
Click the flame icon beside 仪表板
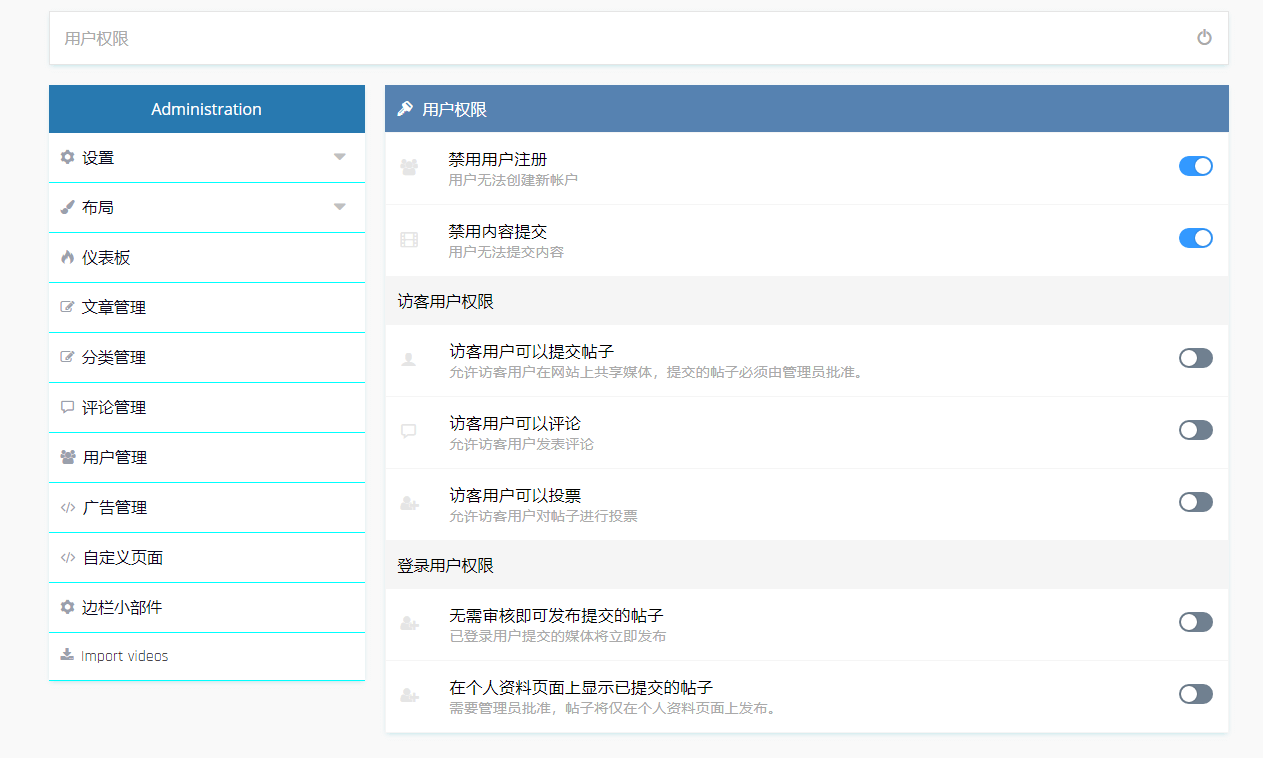click(x=67, y=257)
